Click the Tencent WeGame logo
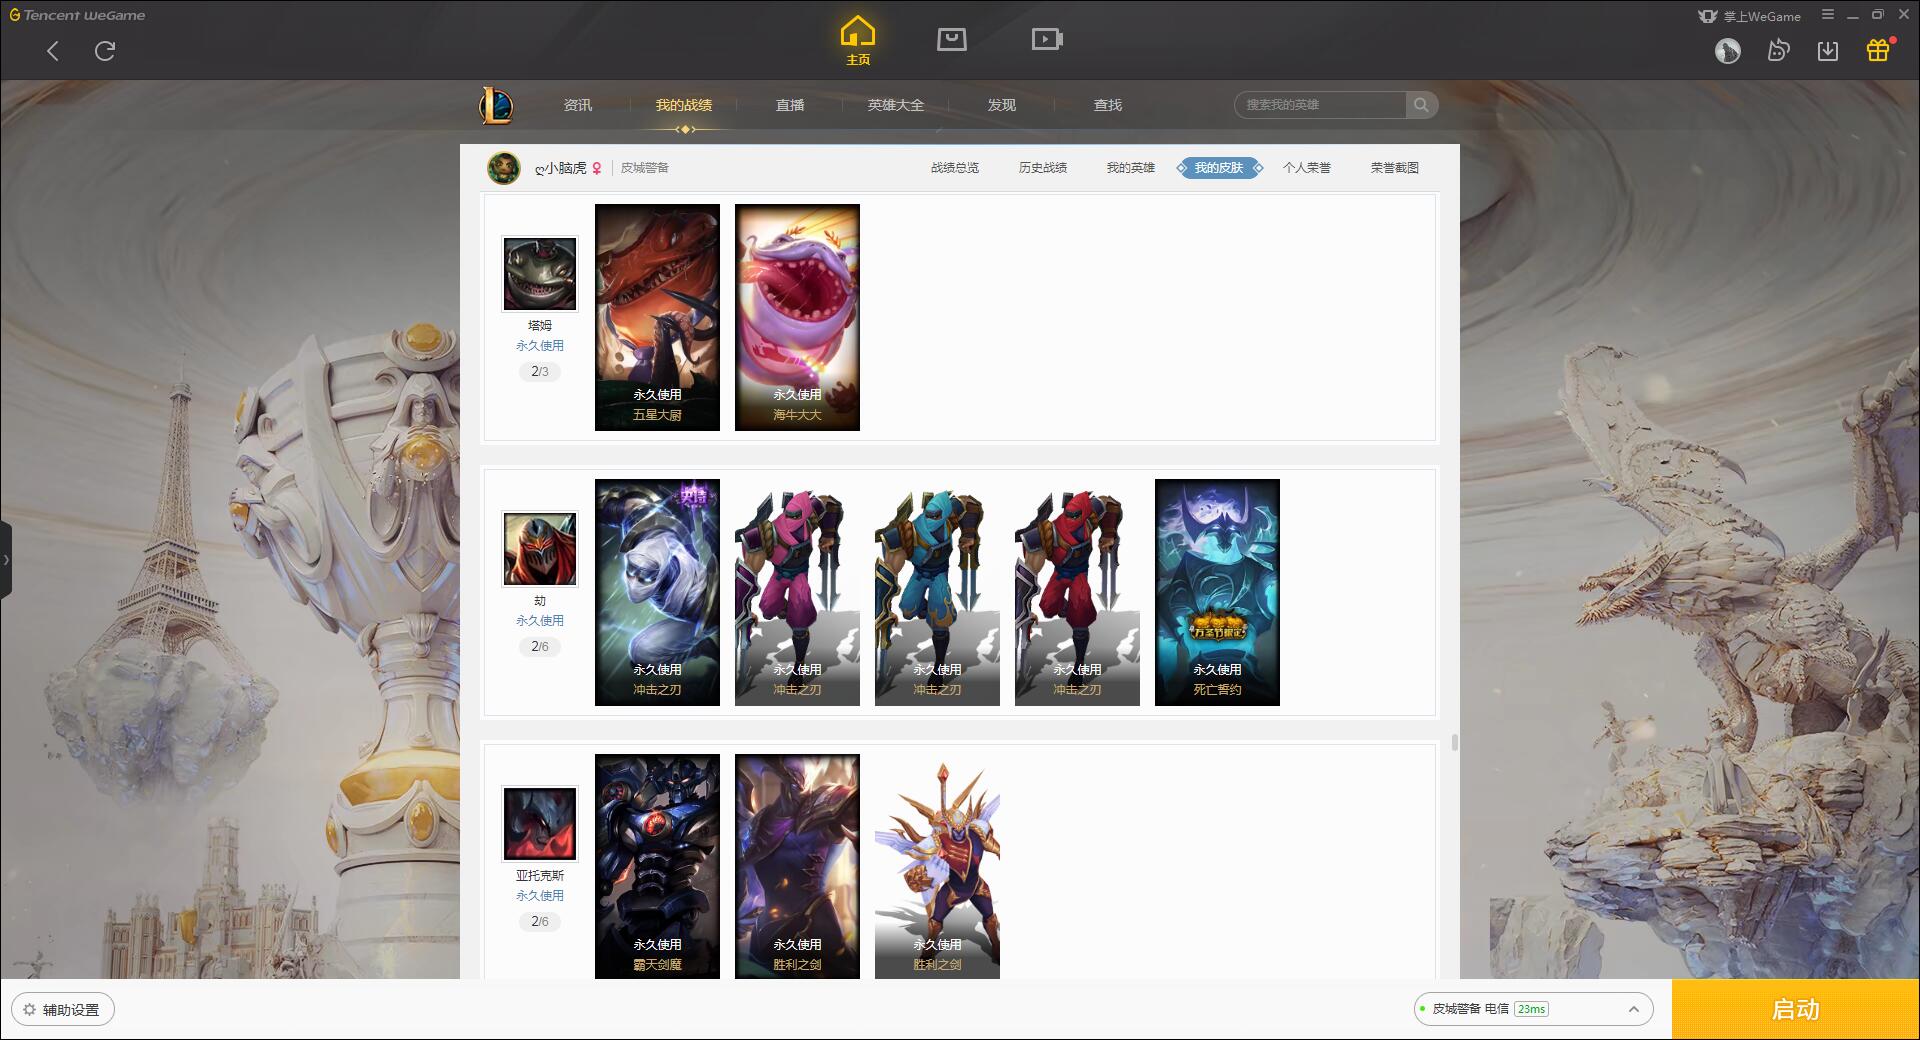This screenshot has width=1920, height=1040. click(77, 15)
